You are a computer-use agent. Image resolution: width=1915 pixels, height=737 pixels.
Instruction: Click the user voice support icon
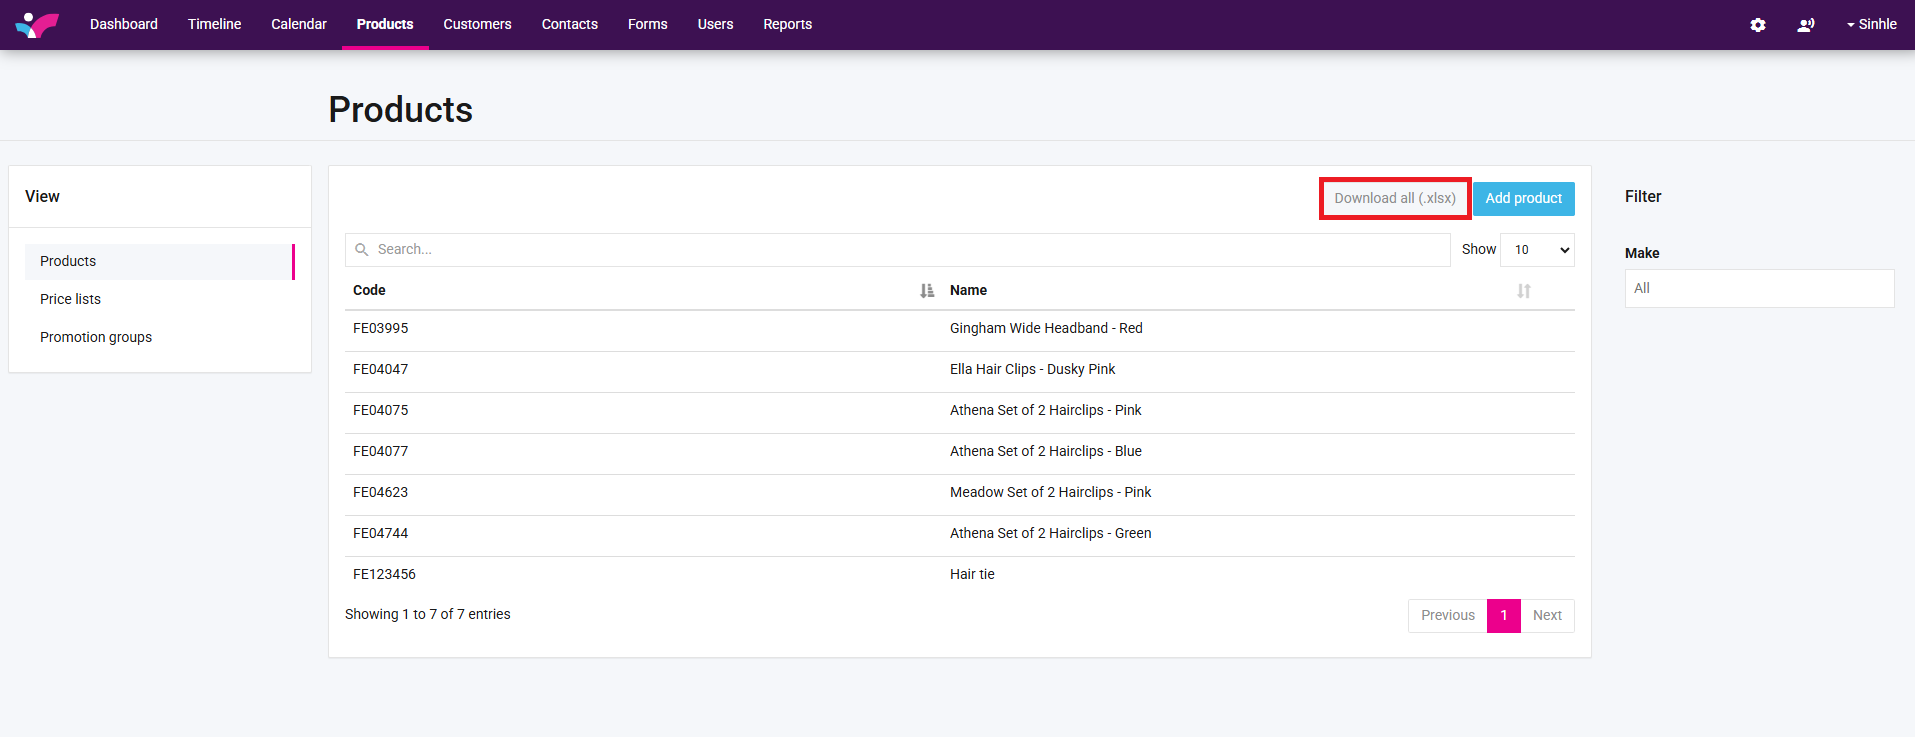click(x=1805, y=25)
